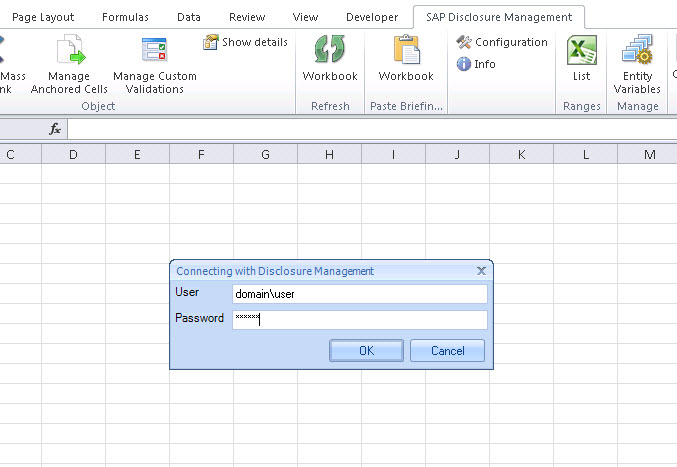This screenshot has height=467, width=677.
Task: Select column C header
Action: [20, 155]
